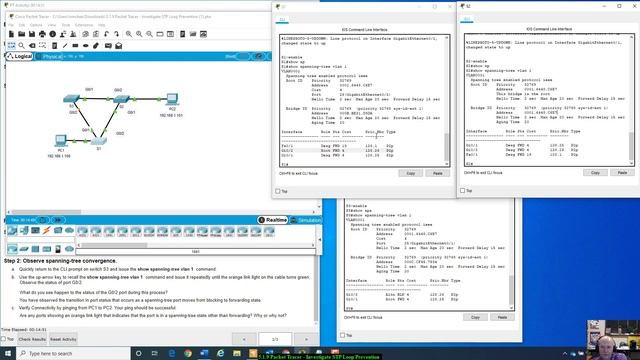Click the Fast Forward Time button
This screenshot has height=360, width=640.
click(x=58, y=220)
